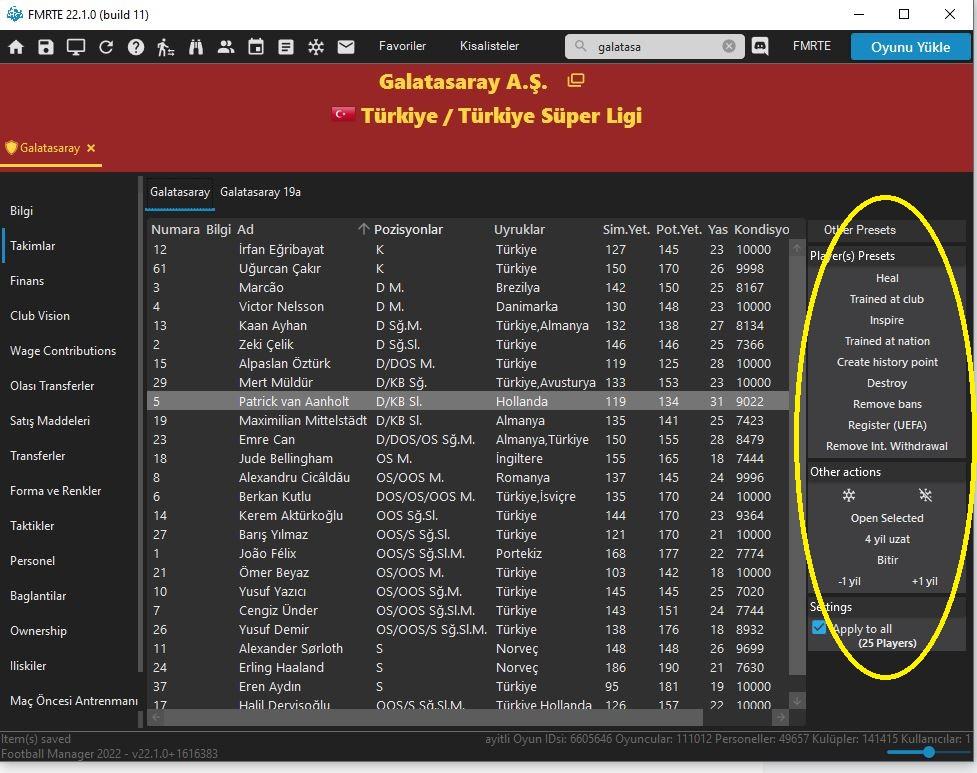
Task: Expand the Other Presets section
Action: coord(859,230)
